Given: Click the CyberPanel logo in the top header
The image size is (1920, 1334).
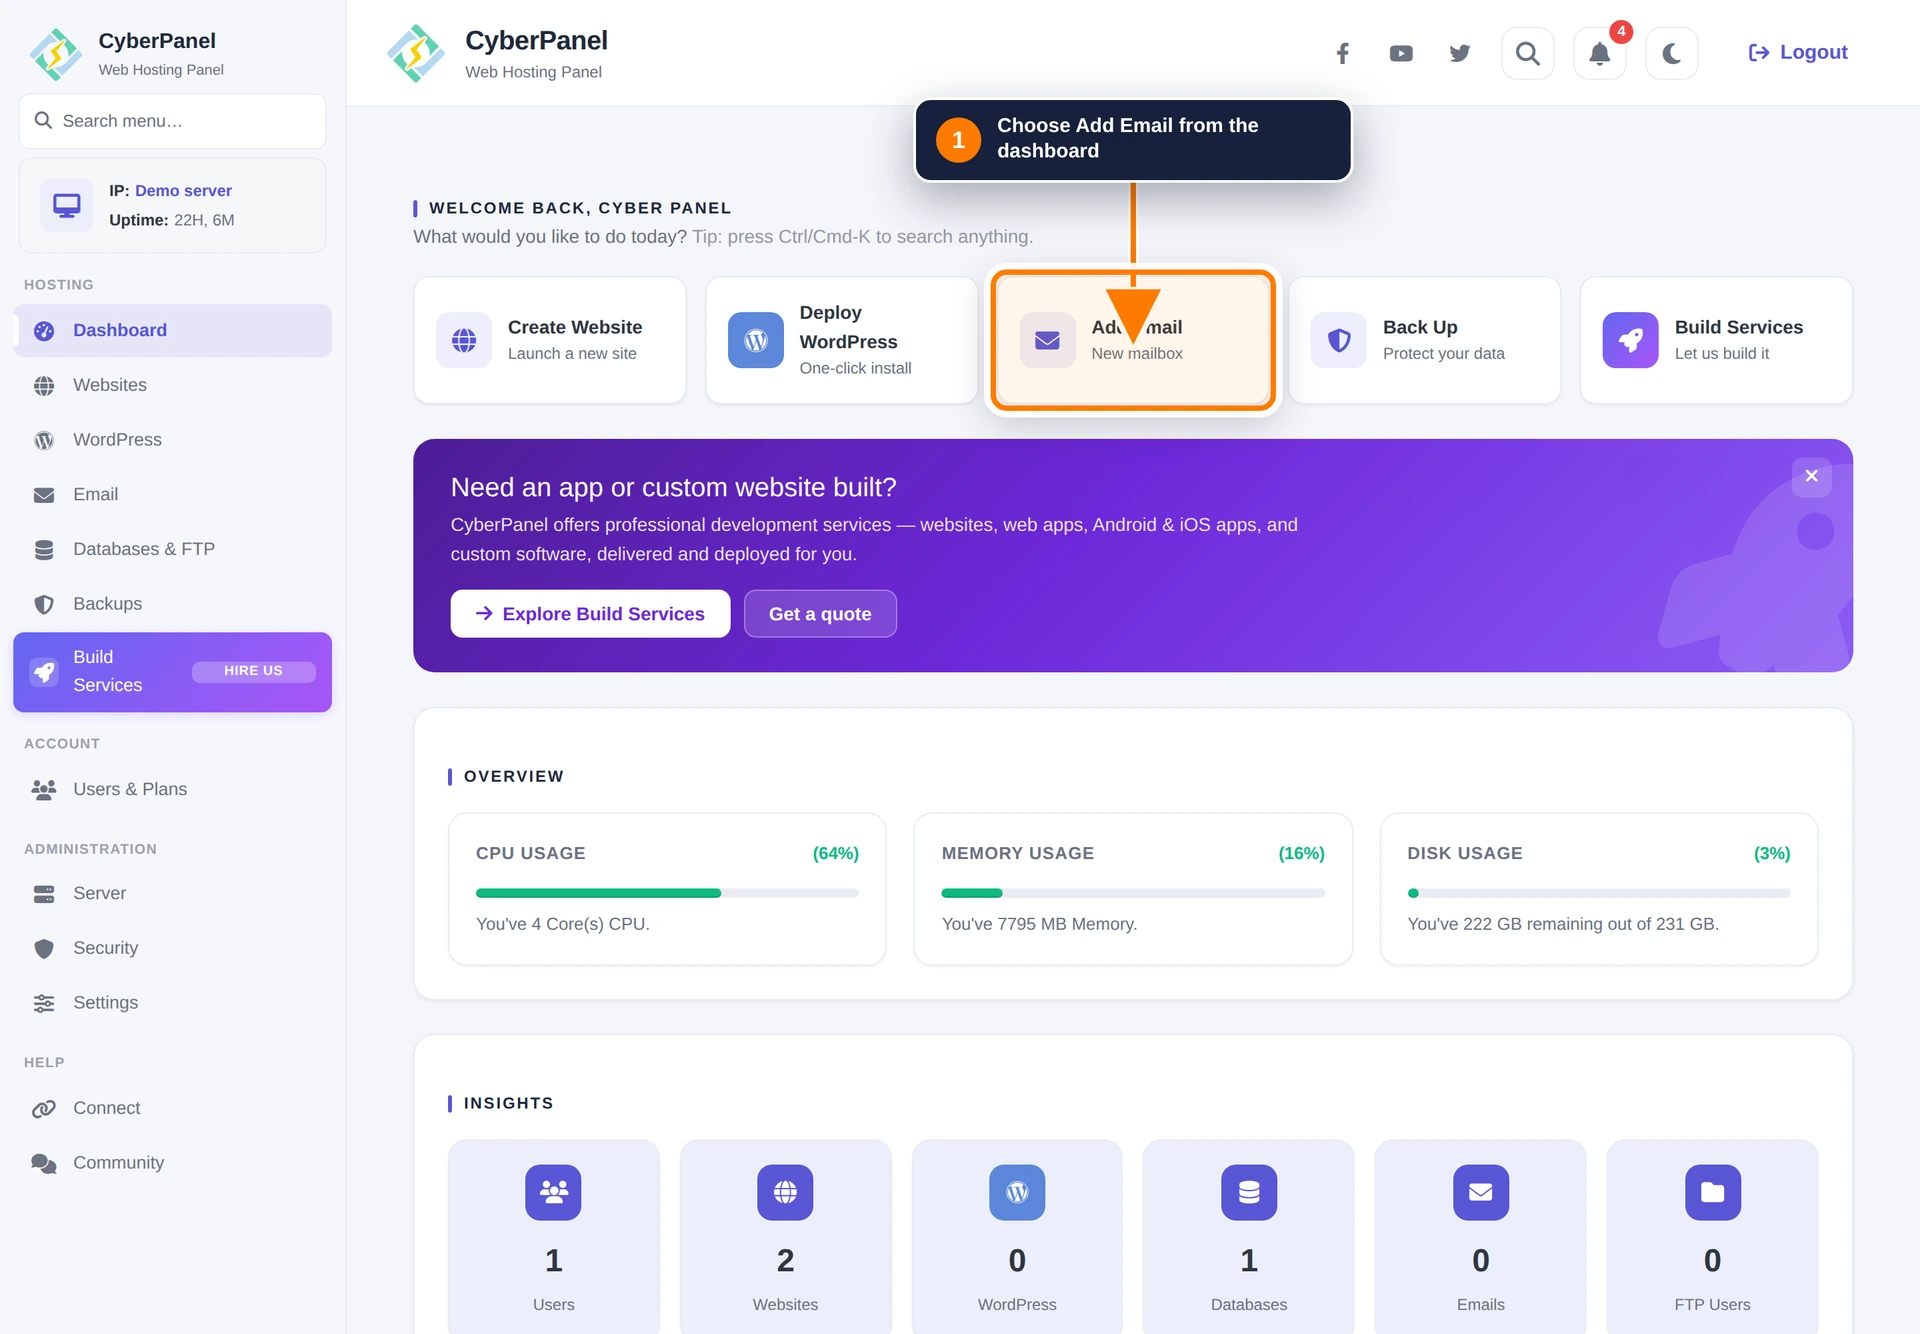Looking at the screenshot, I should (x=416, y=53).
